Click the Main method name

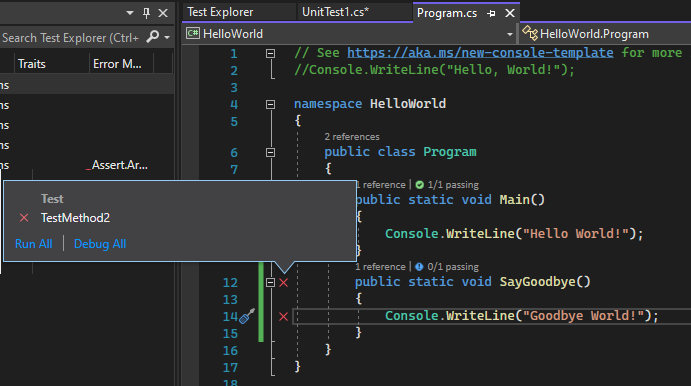[x=515, y=200]
